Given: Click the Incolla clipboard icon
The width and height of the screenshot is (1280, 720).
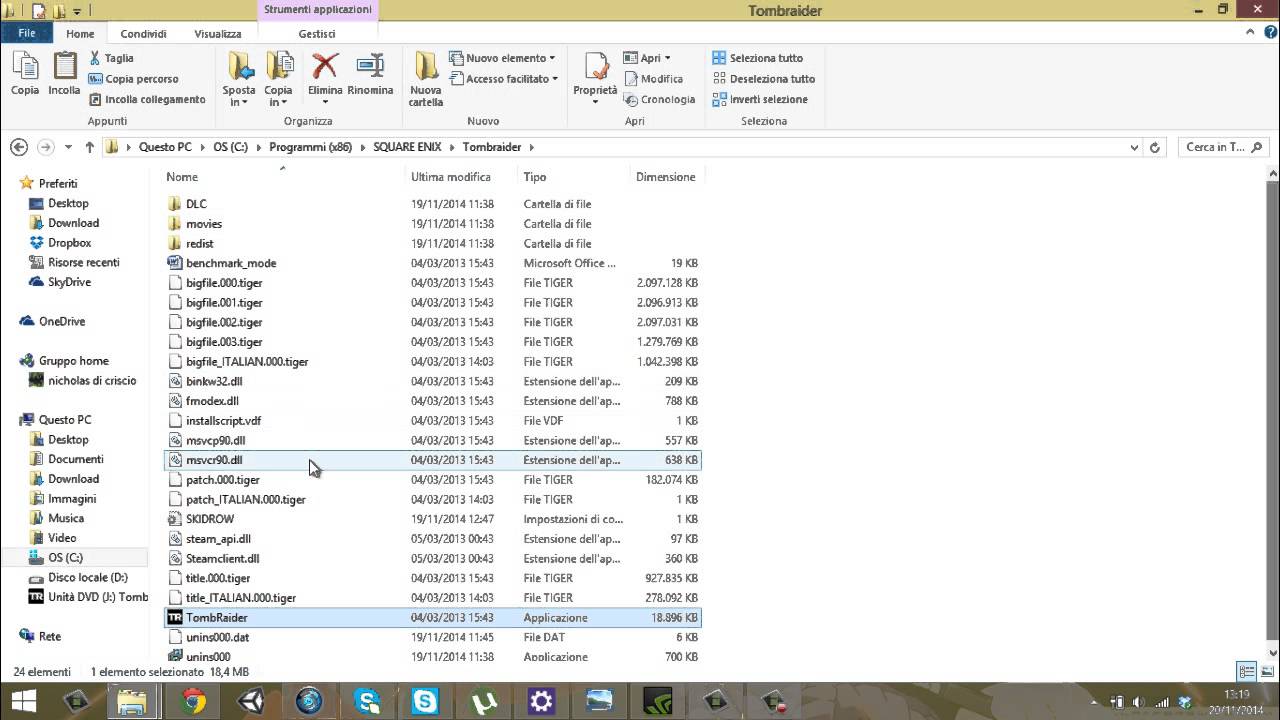Looking at the screenshot, I should pyautogui.click(x=64, y=74).
